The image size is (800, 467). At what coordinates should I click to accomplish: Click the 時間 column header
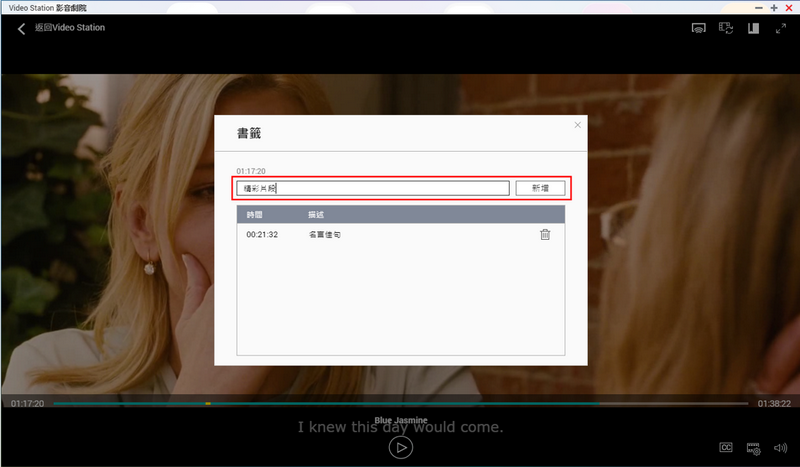pyautogui.click(x=254, y=215)
